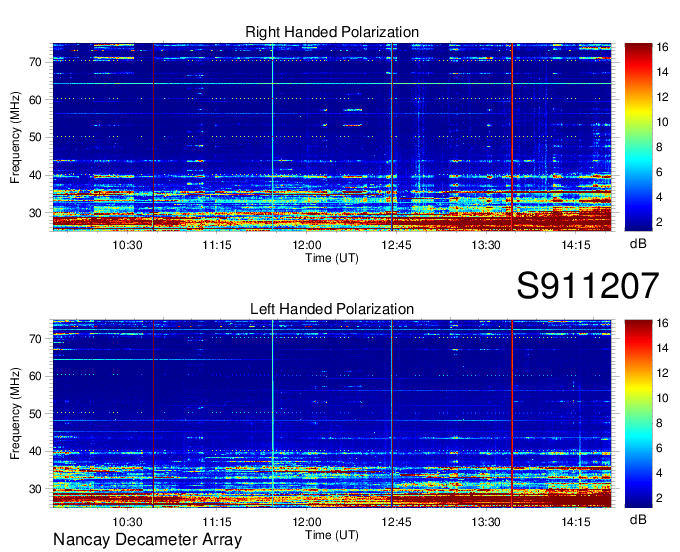Click the 40 MHz tick of Left Handed plot
Viewport: 680px width, 552px height.
click(x=36, y=452)
